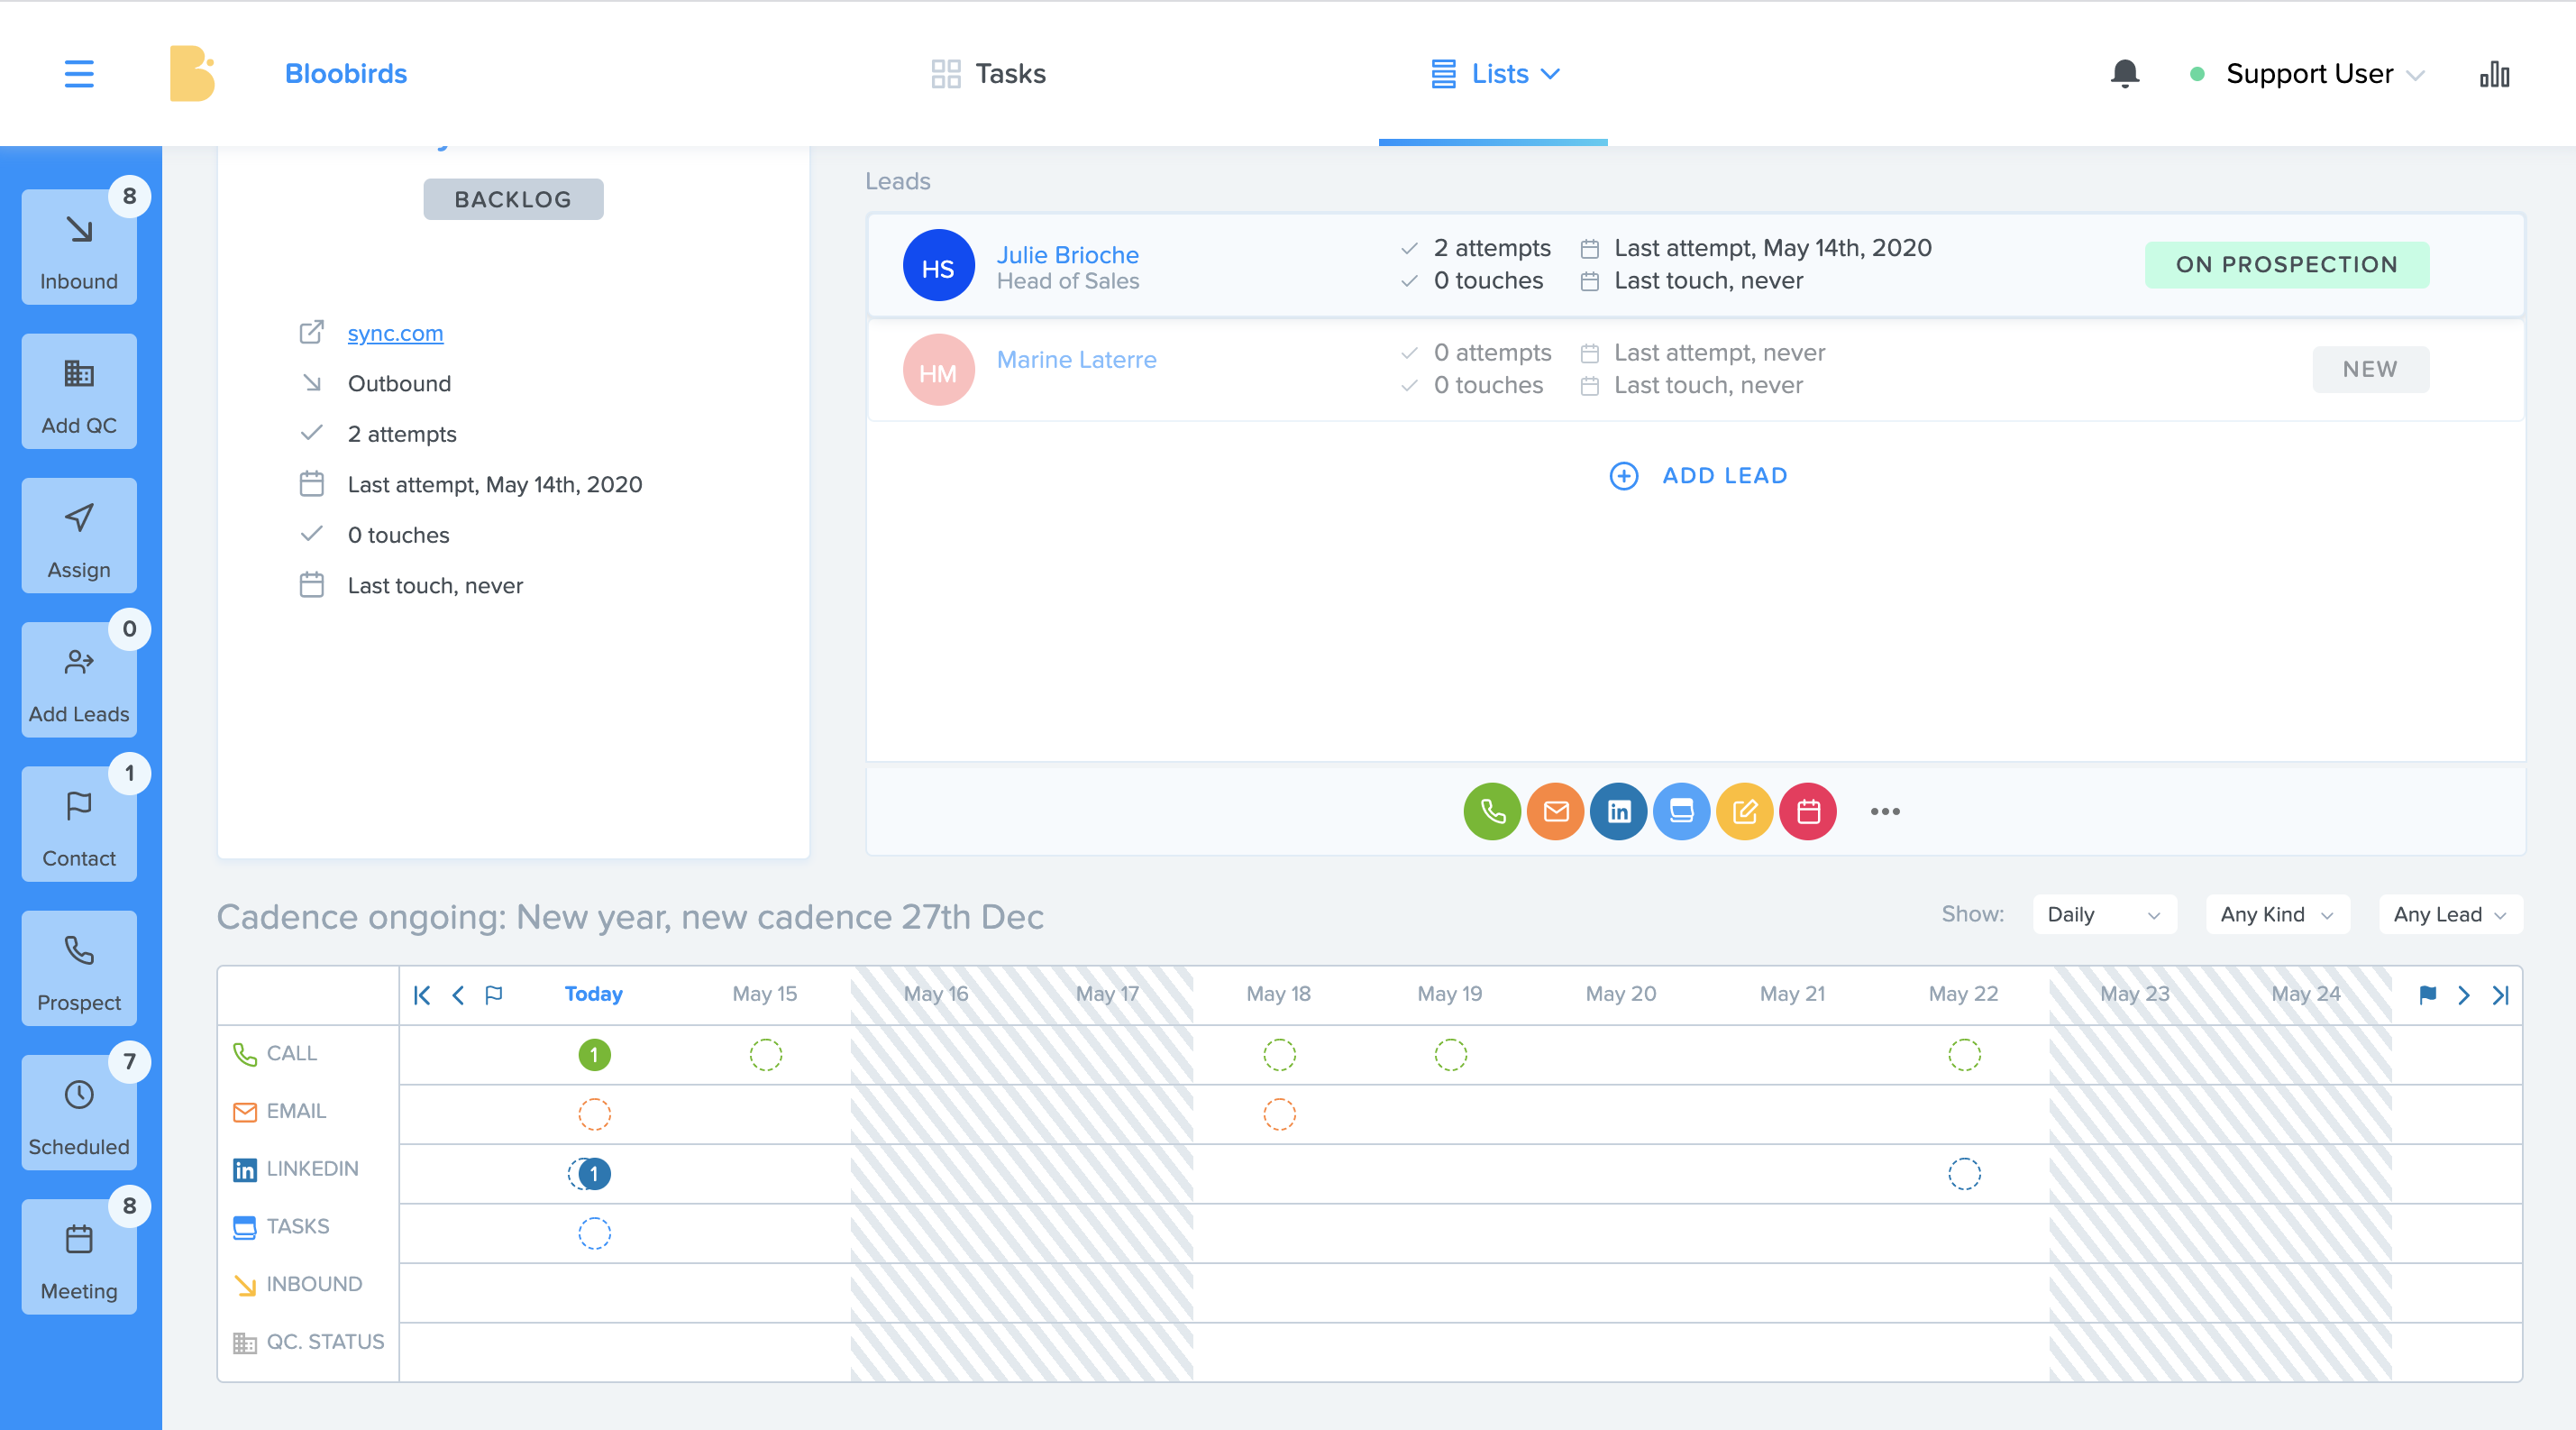
Task: Open the Meeting sidebar item
Action: click(x=79, y=1257)
